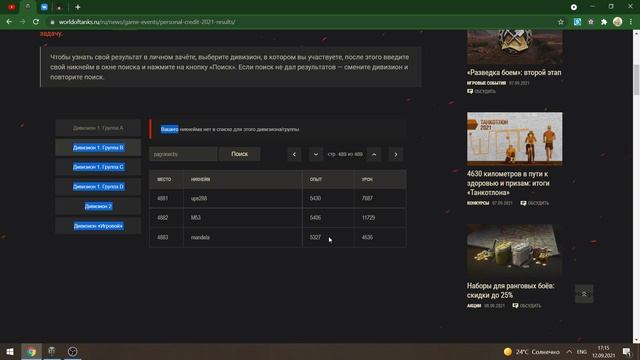The width and height of the screenshot is (640, 360).
Task: Select Дивизион 1. Группа B tab
Action: tap(98, 147)
